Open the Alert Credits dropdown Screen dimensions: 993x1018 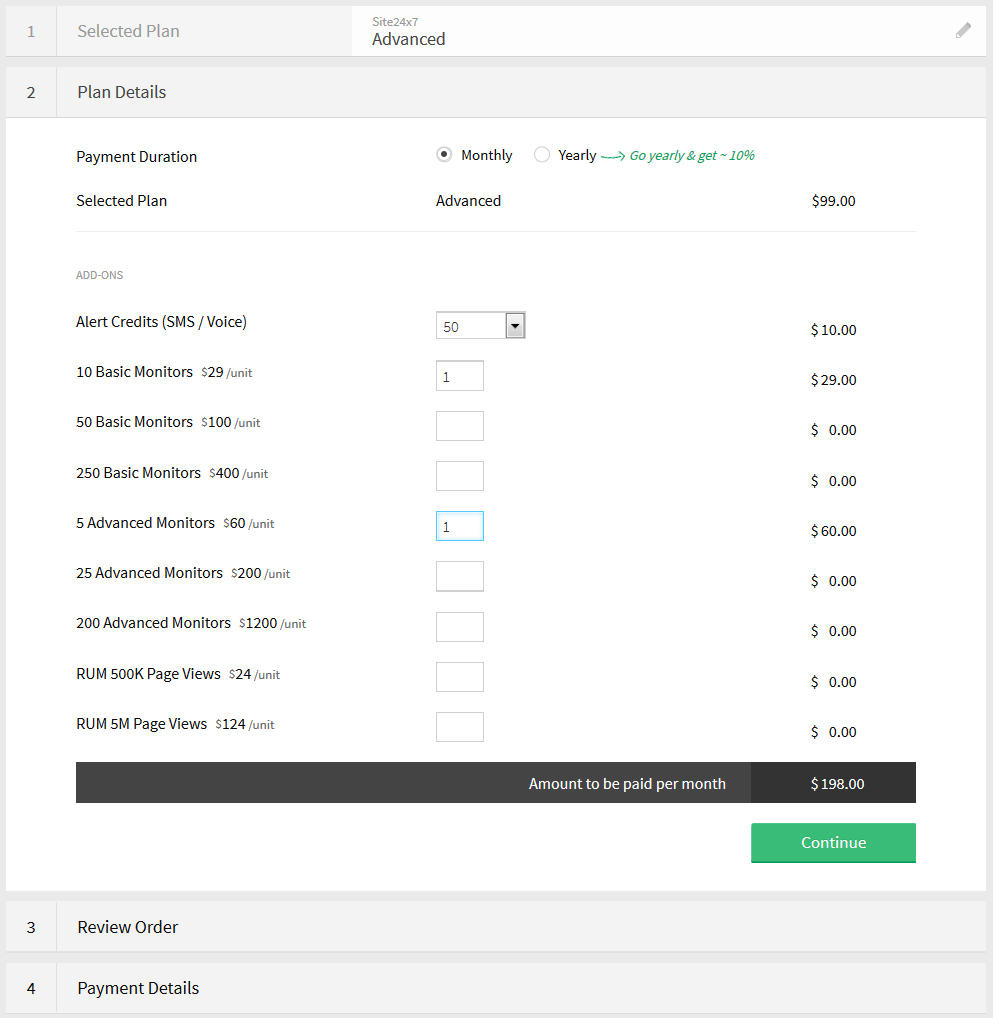[481, 326]
